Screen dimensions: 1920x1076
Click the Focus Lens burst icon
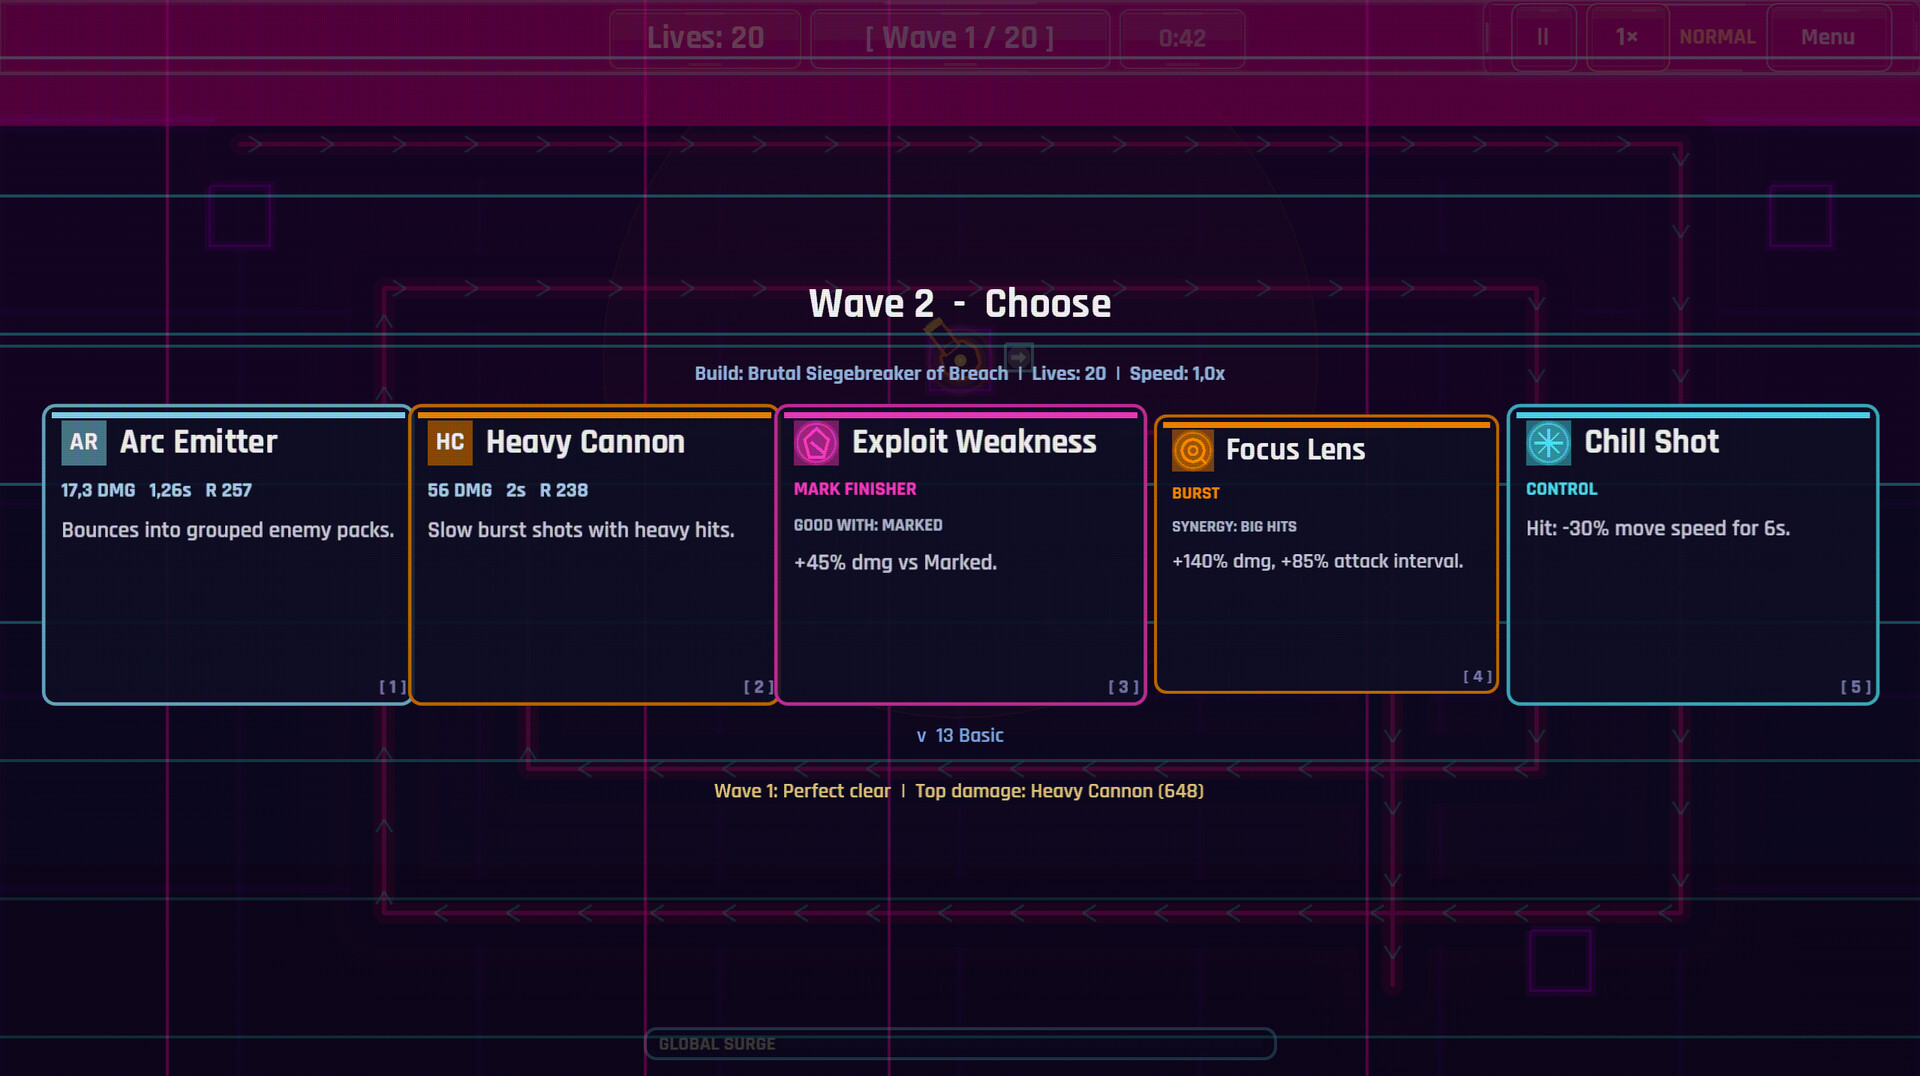[1195, 450]
